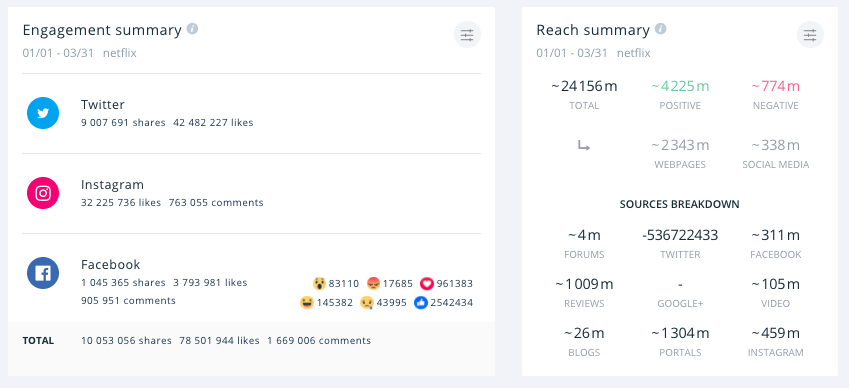Click the love heart reaction with 961383

tap(427, 284)
